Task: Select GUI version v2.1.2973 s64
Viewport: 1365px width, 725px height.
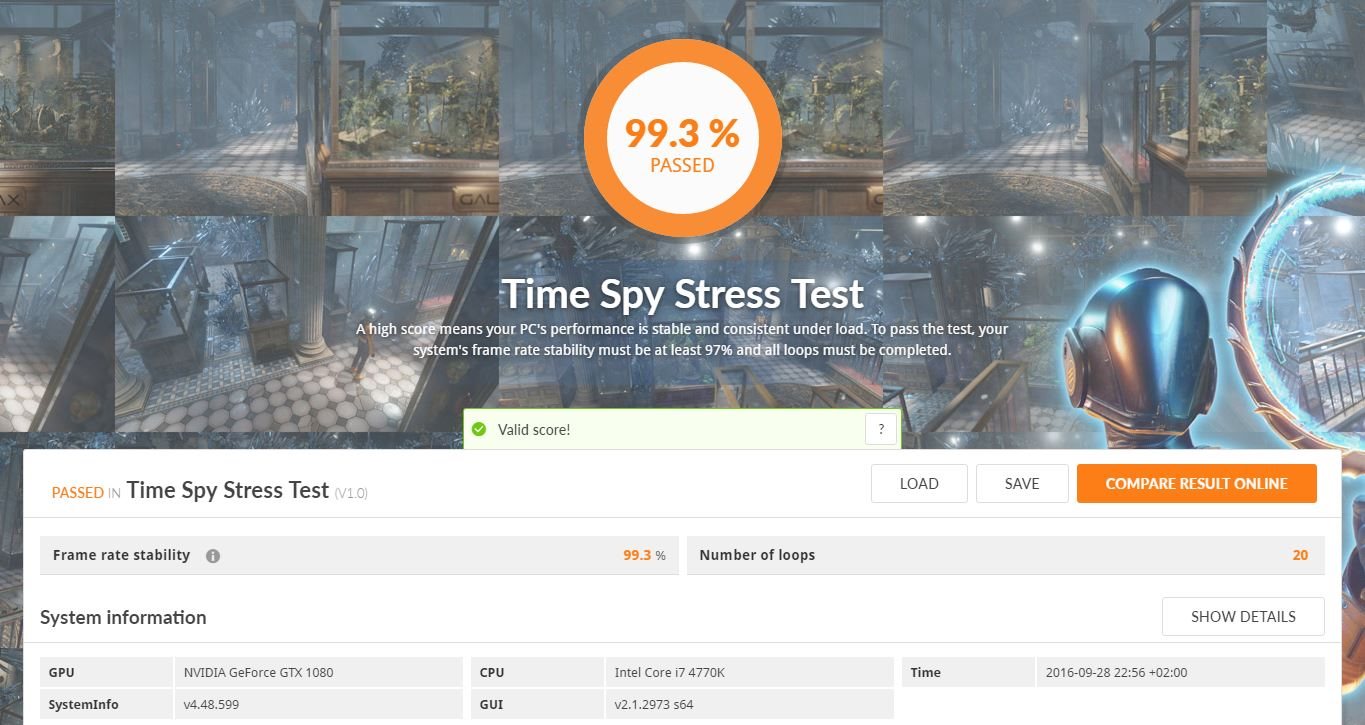Action: 654,705
